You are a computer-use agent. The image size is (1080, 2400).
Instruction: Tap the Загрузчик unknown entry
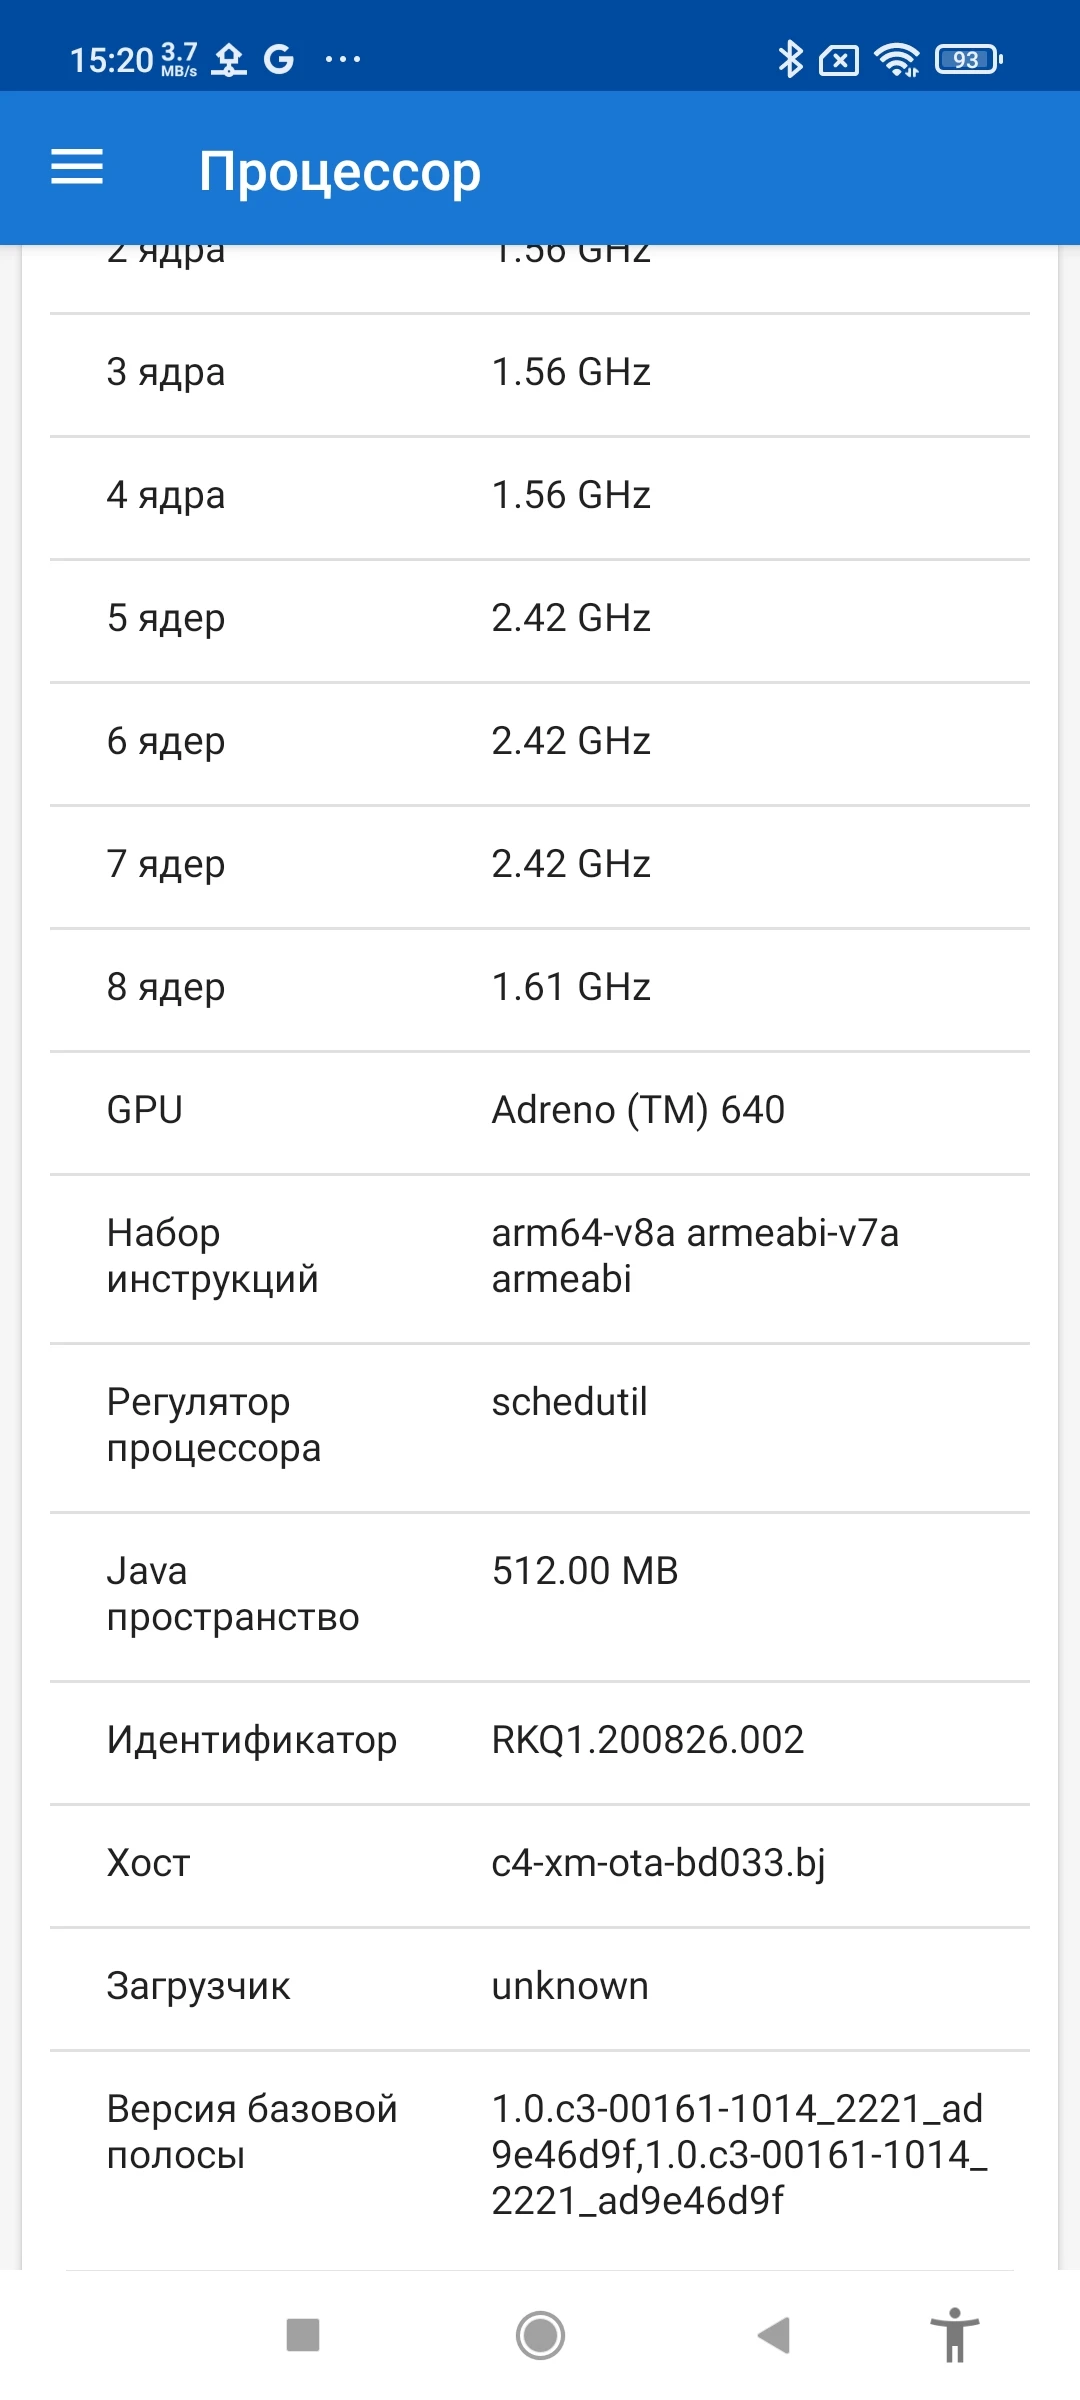pos(540,1986)
